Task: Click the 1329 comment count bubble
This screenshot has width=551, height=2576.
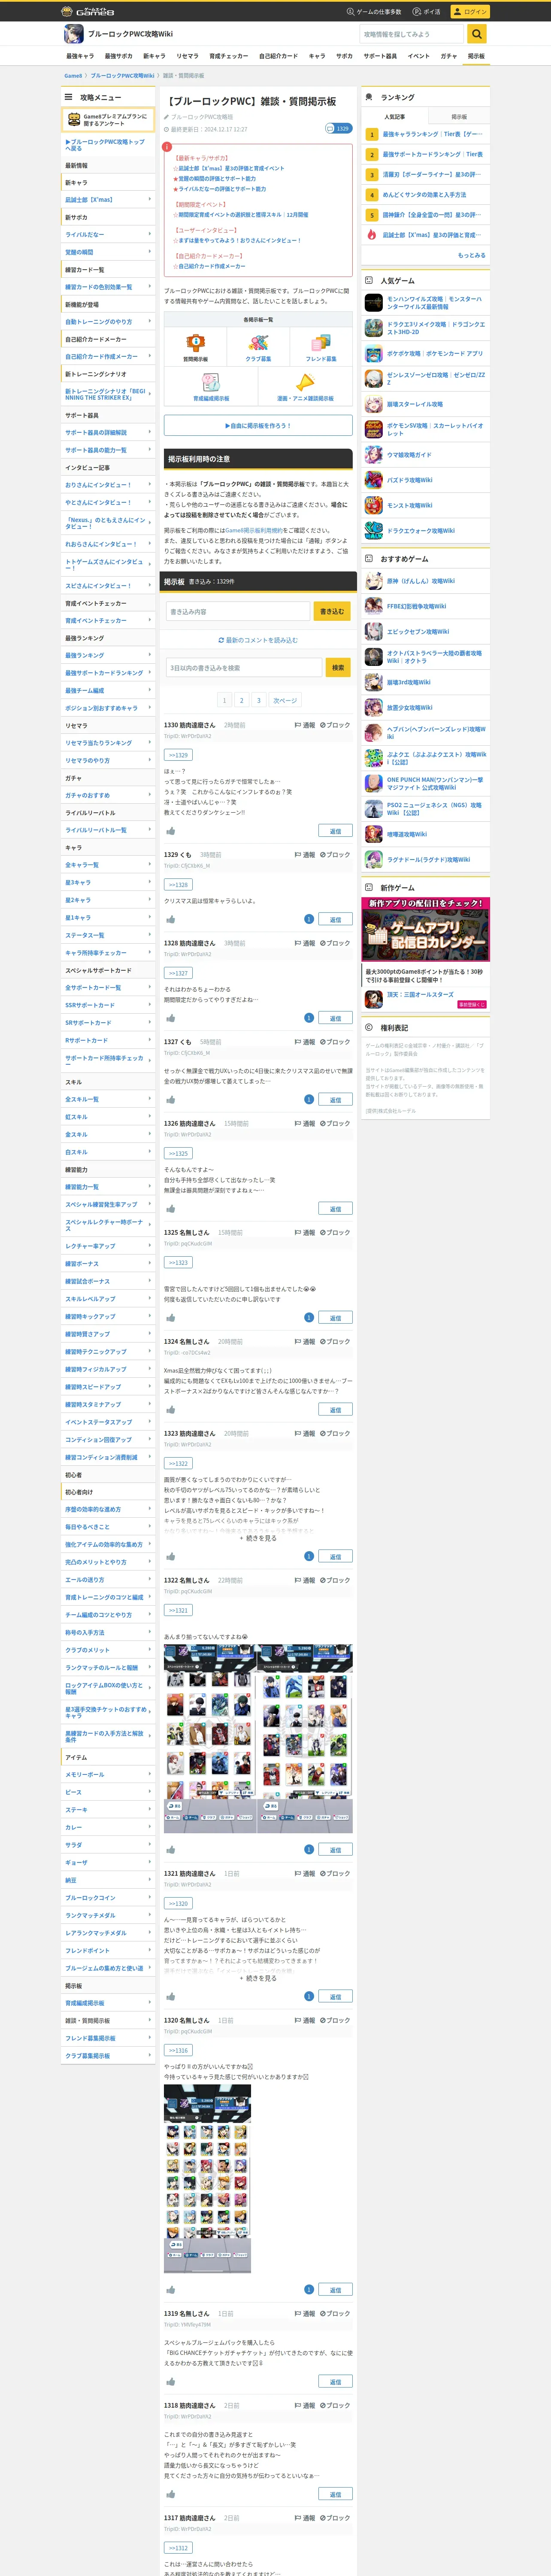Action: coord(338,128)
